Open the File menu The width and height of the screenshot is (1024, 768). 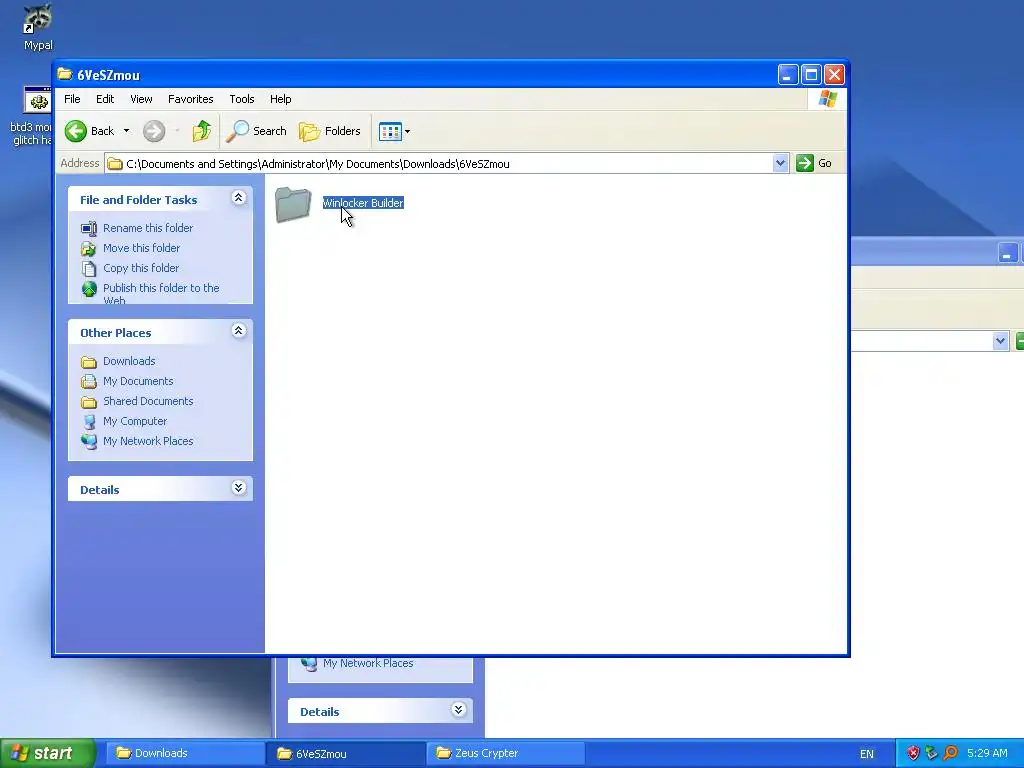(x=72, y=99)
